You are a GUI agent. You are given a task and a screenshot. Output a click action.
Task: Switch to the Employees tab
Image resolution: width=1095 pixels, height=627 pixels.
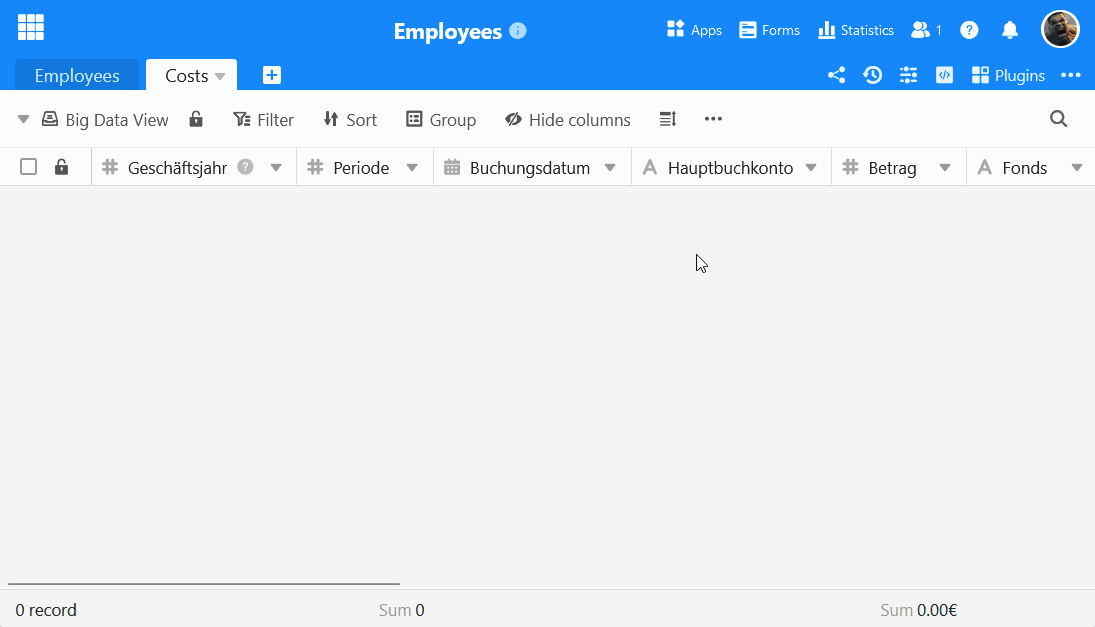[x=77, y=76]
